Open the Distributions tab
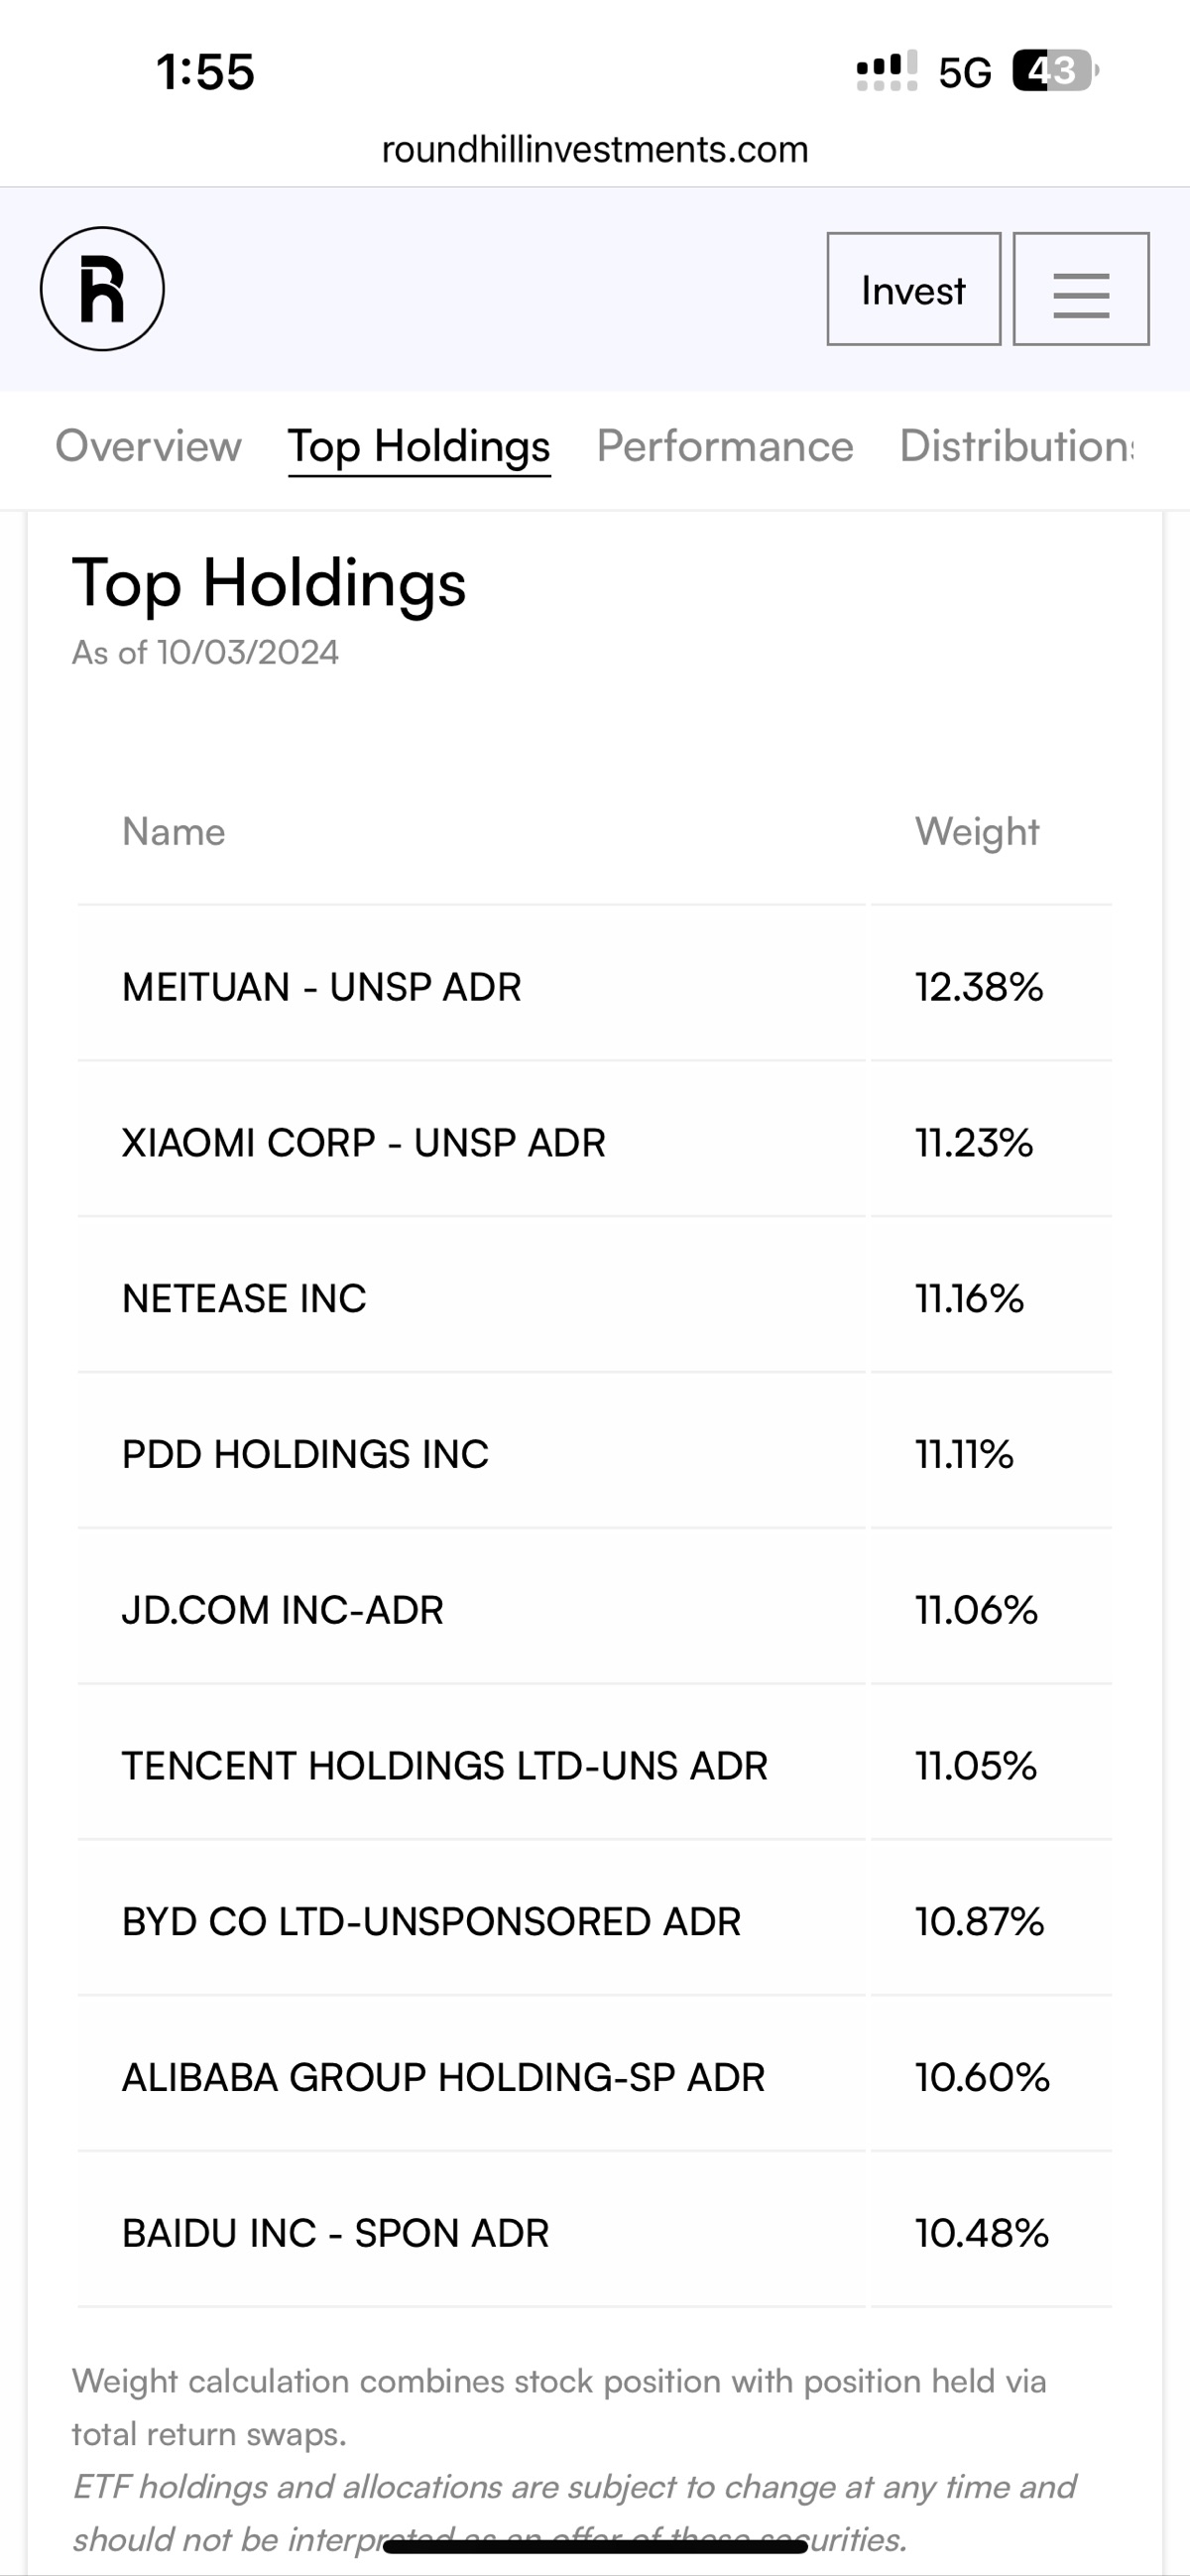 point(1017,446)
